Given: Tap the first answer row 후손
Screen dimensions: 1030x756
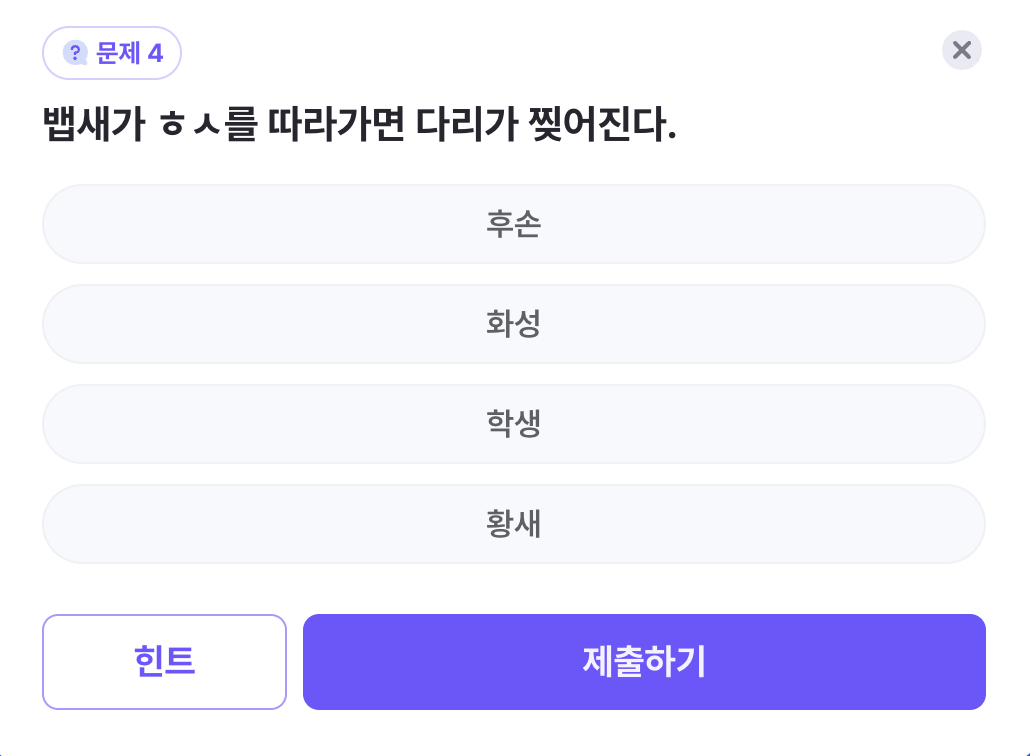Looking at the screenshot, I should pyautogui.click(x=513, y=224).
